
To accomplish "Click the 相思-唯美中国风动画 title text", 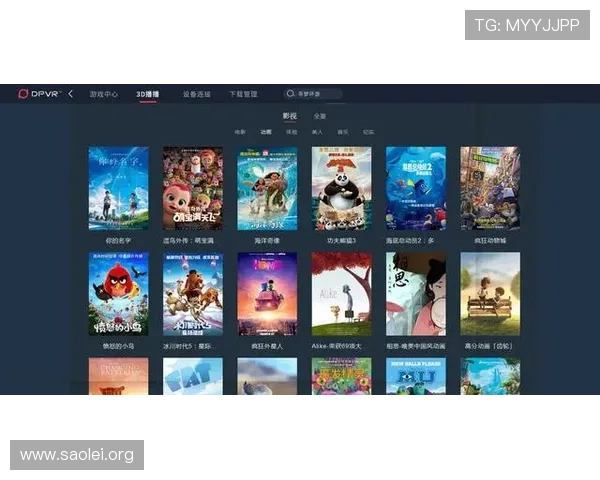I will click(x=416, y=346).
